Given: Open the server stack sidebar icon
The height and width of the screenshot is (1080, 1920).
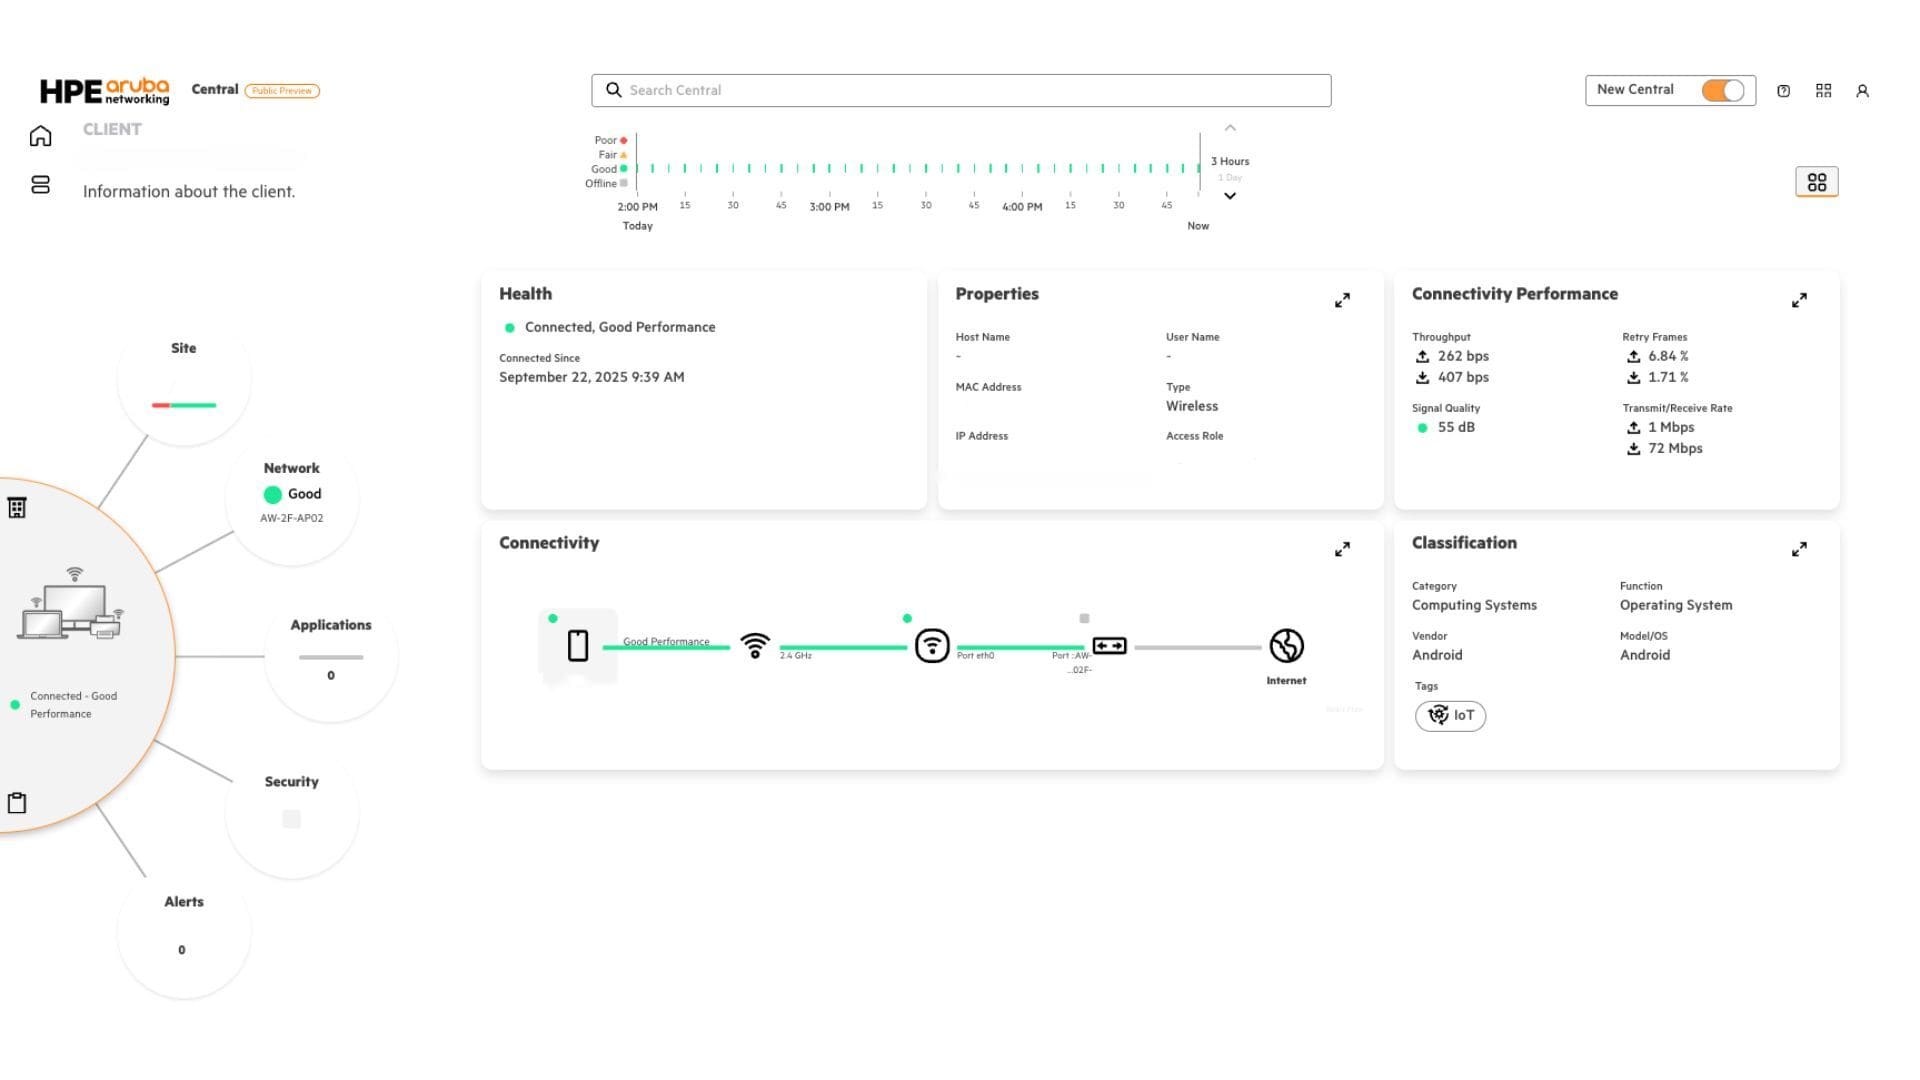Looking at the screenshot, I should click(40, 185).
